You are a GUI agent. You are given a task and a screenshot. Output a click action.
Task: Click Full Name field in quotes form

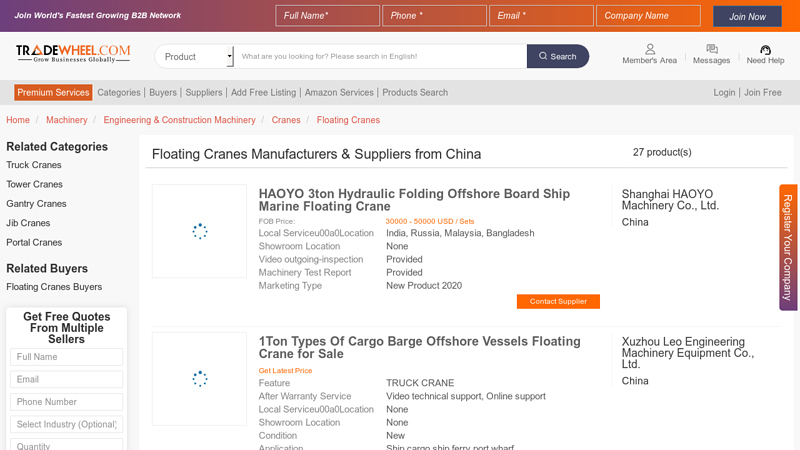tap(66, 357)
